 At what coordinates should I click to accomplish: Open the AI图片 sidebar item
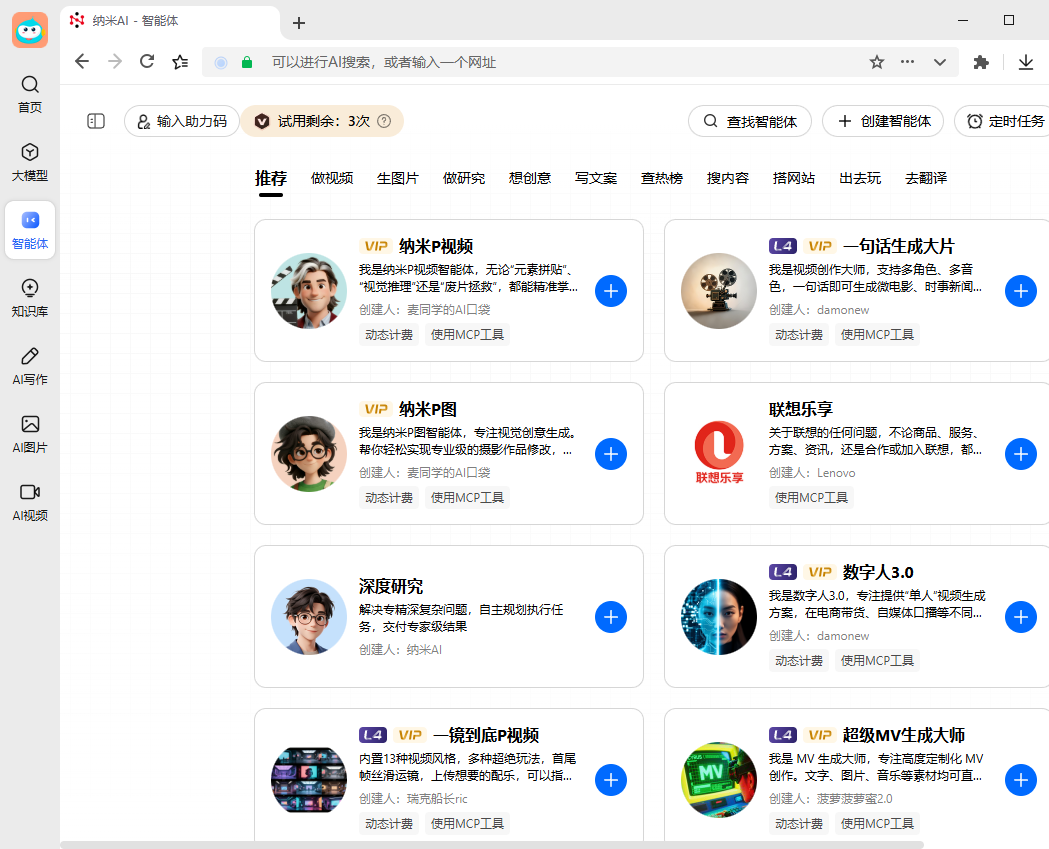[x=29, y=434]
